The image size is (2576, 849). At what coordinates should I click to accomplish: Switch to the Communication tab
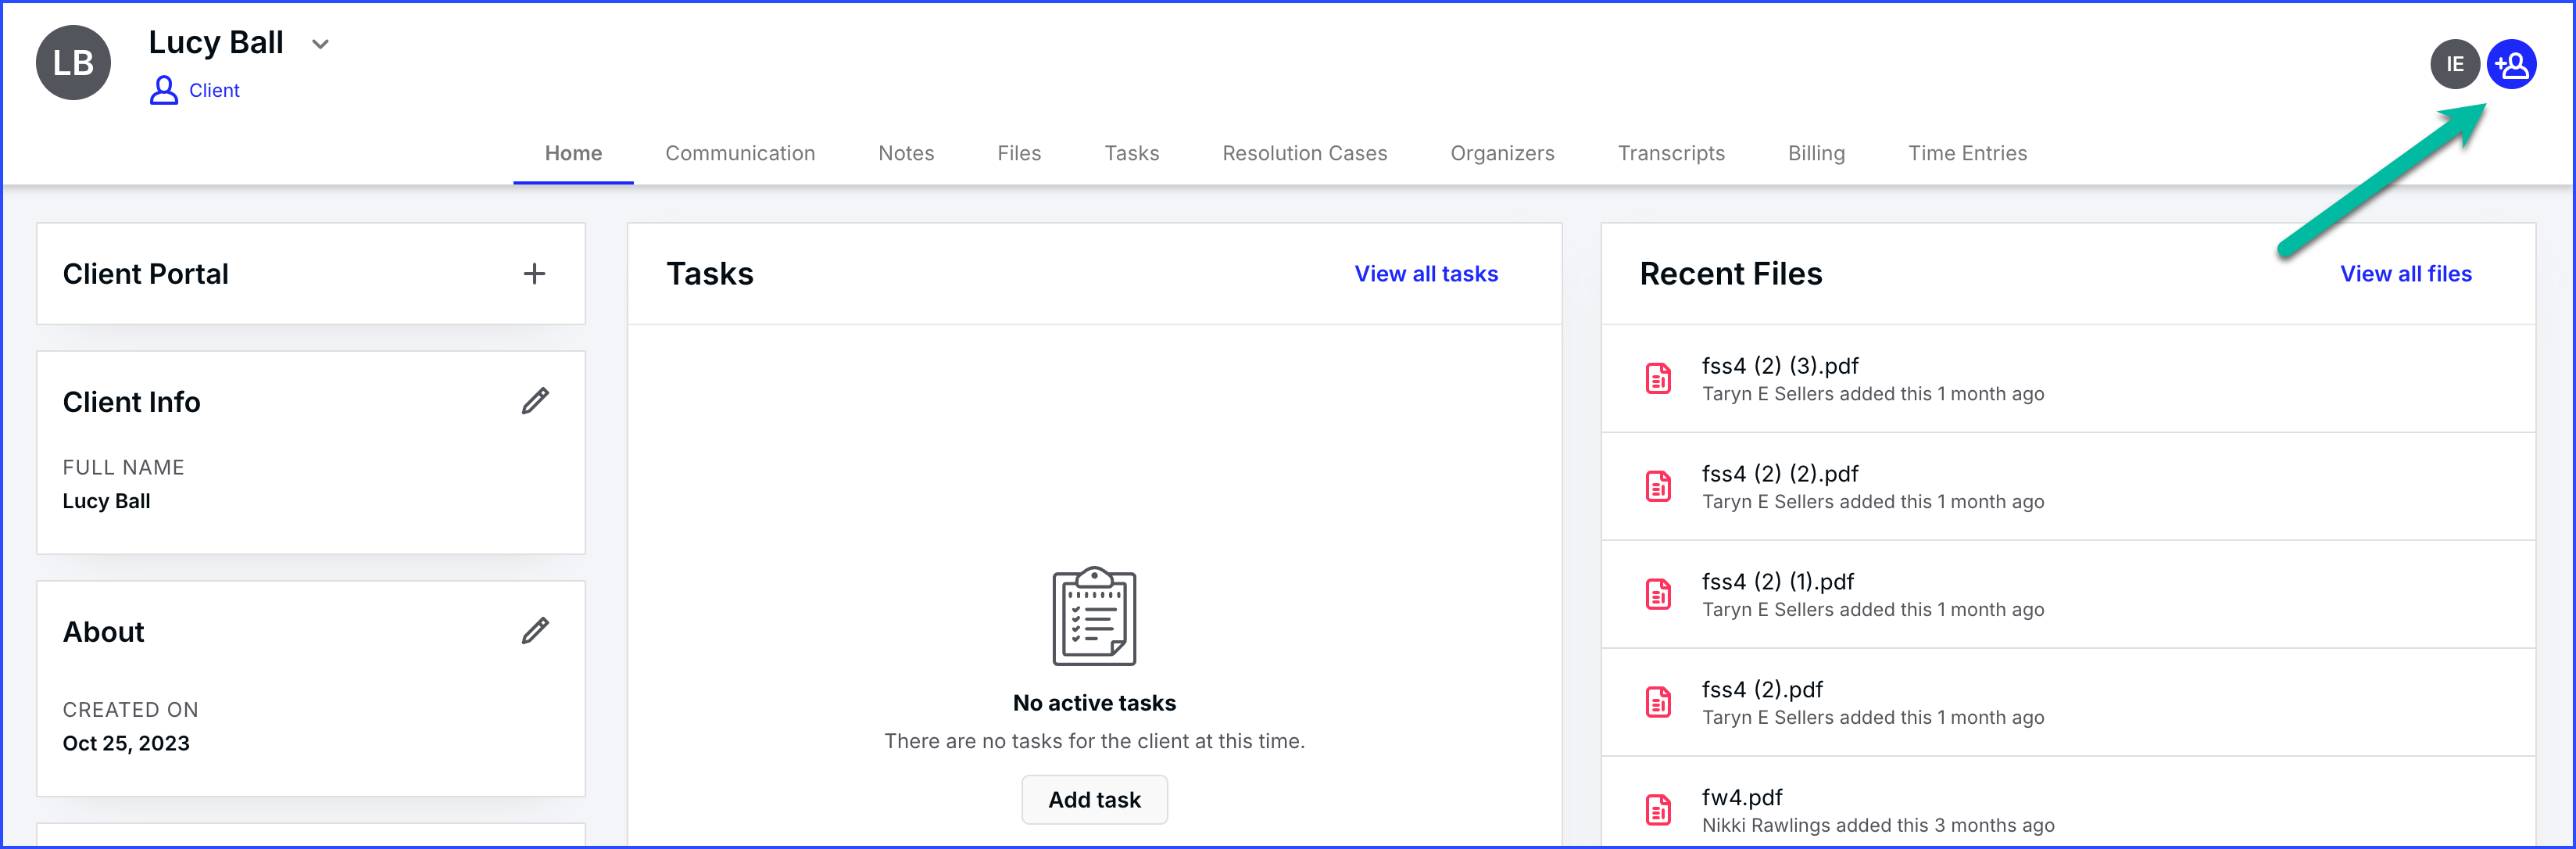(740, 153)
